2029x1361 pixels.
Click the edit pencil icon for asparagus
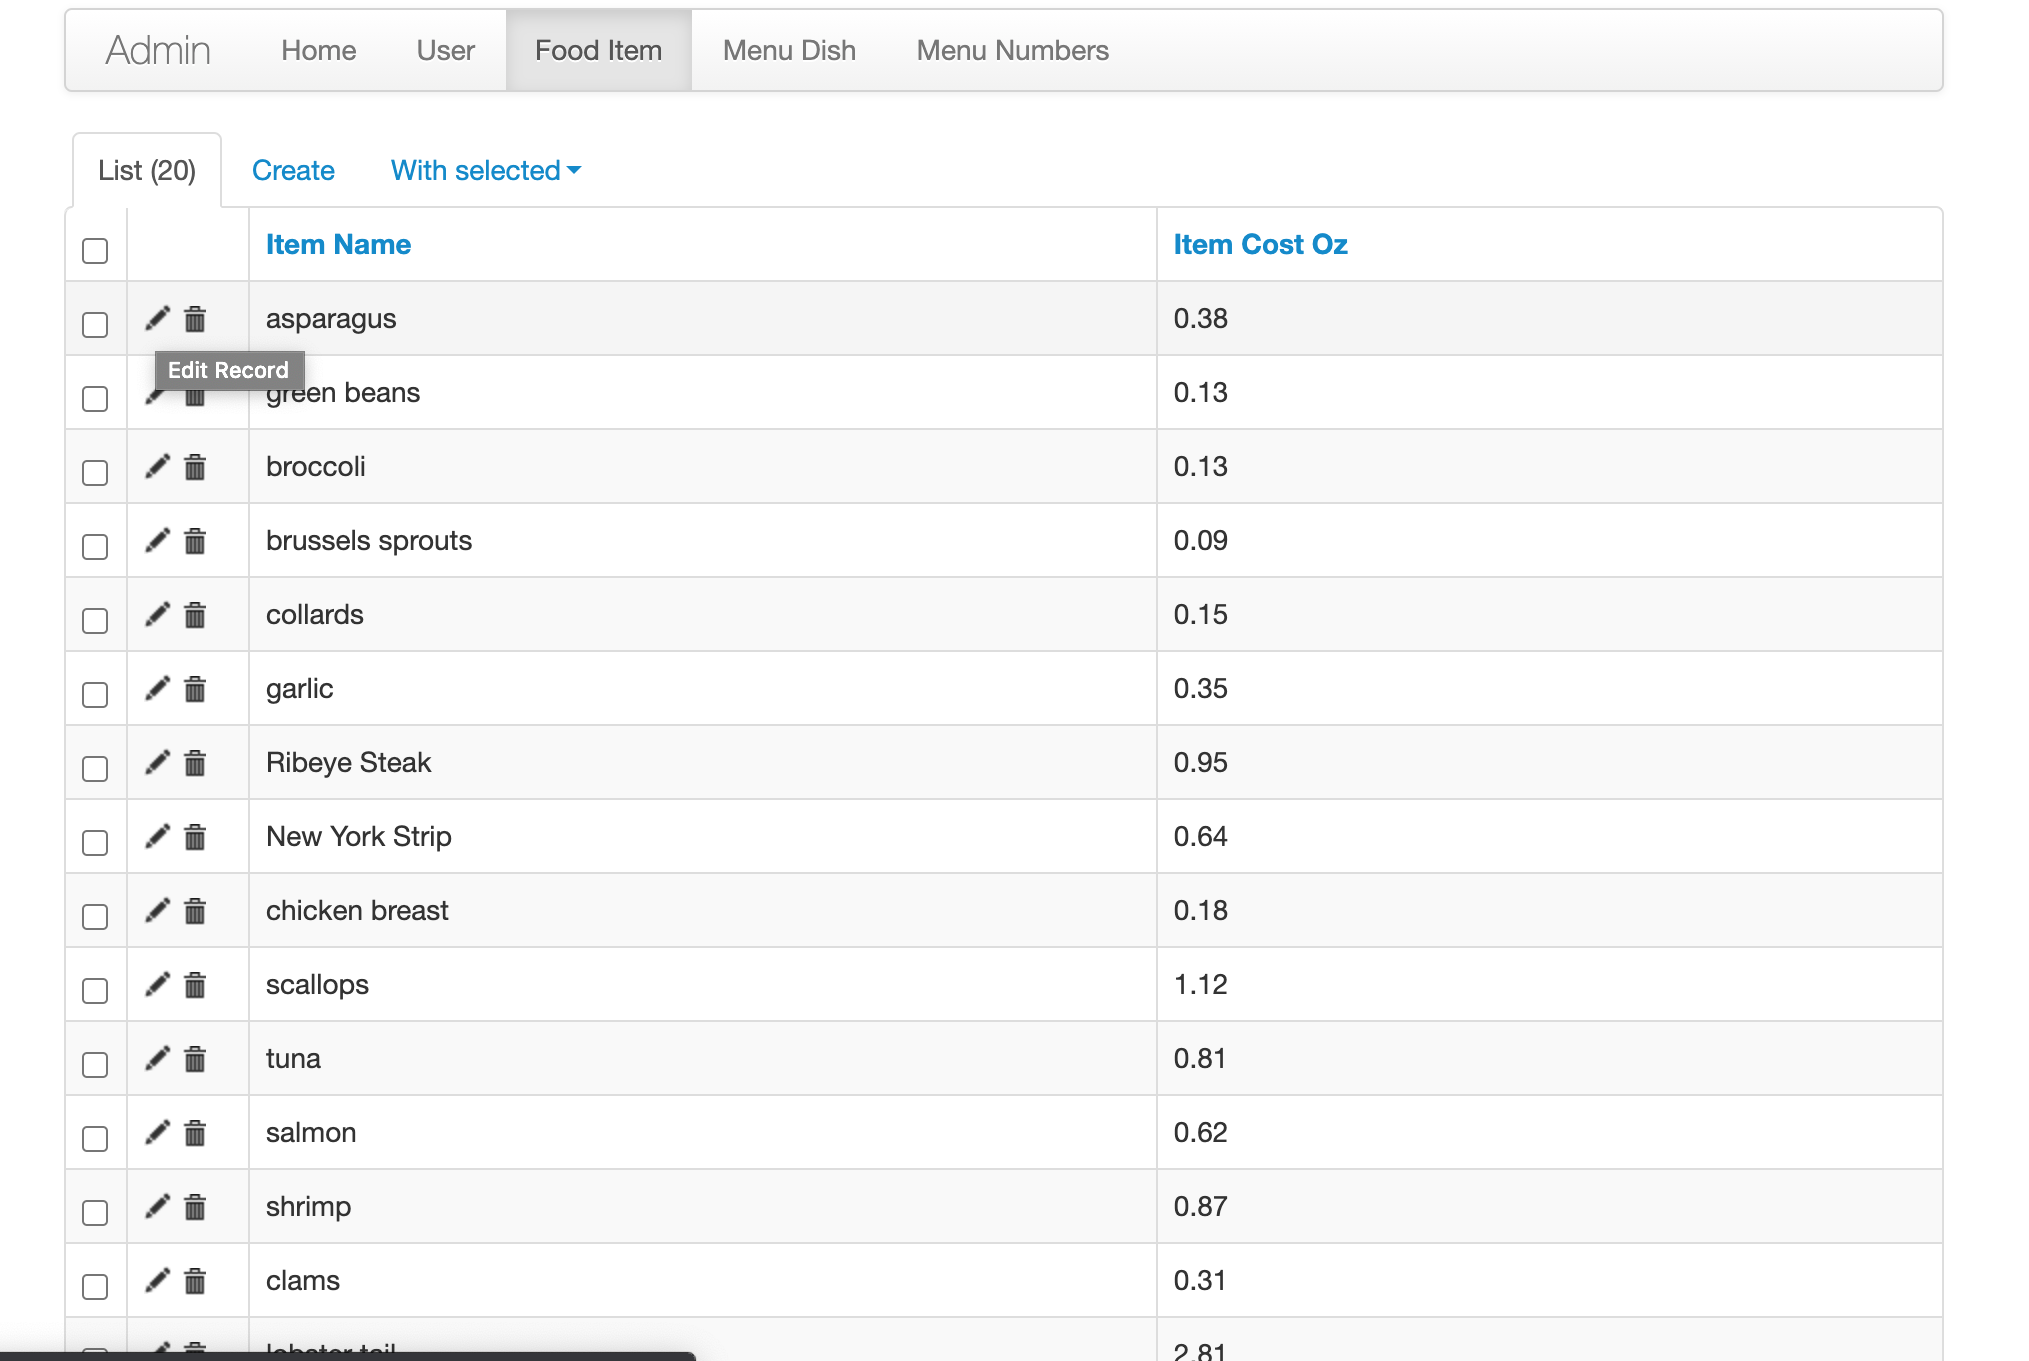(157, 318)
